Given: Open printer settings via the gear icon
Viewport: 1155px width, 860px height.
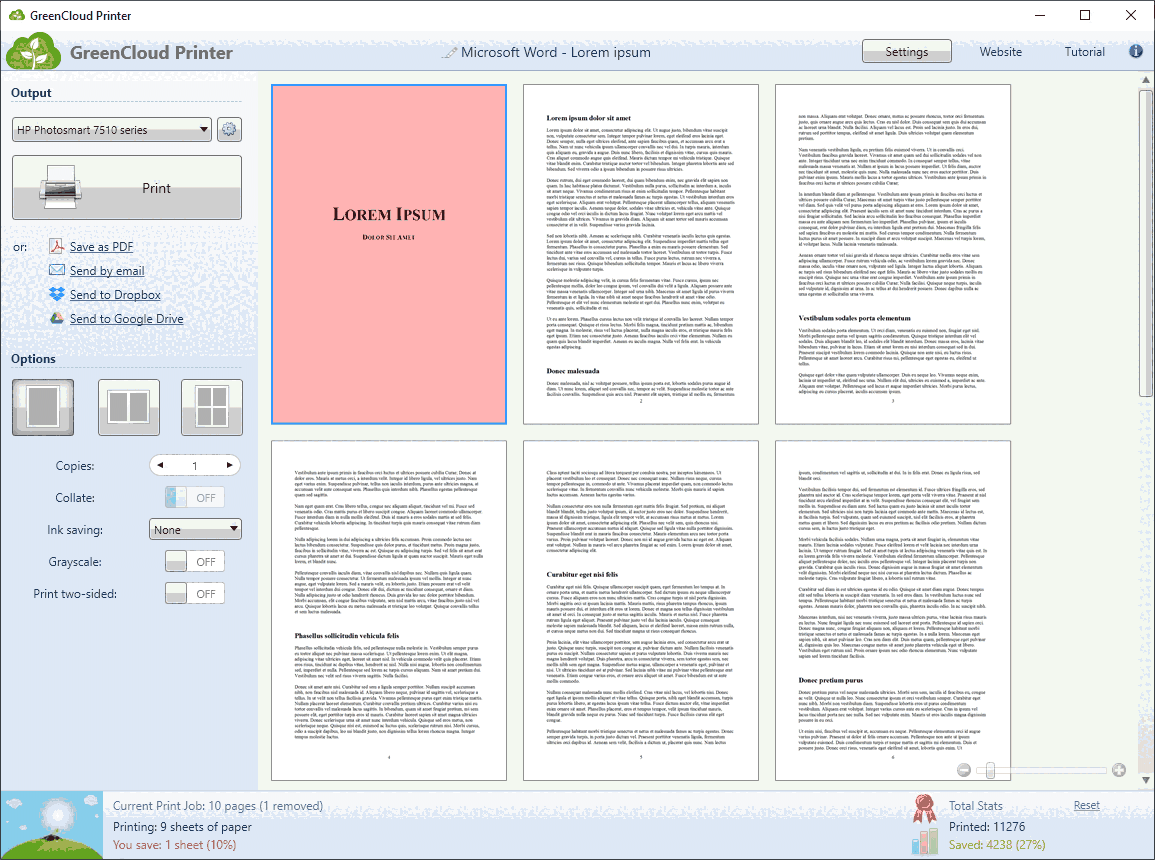Looking at the screenshot, I should (229, 129).
